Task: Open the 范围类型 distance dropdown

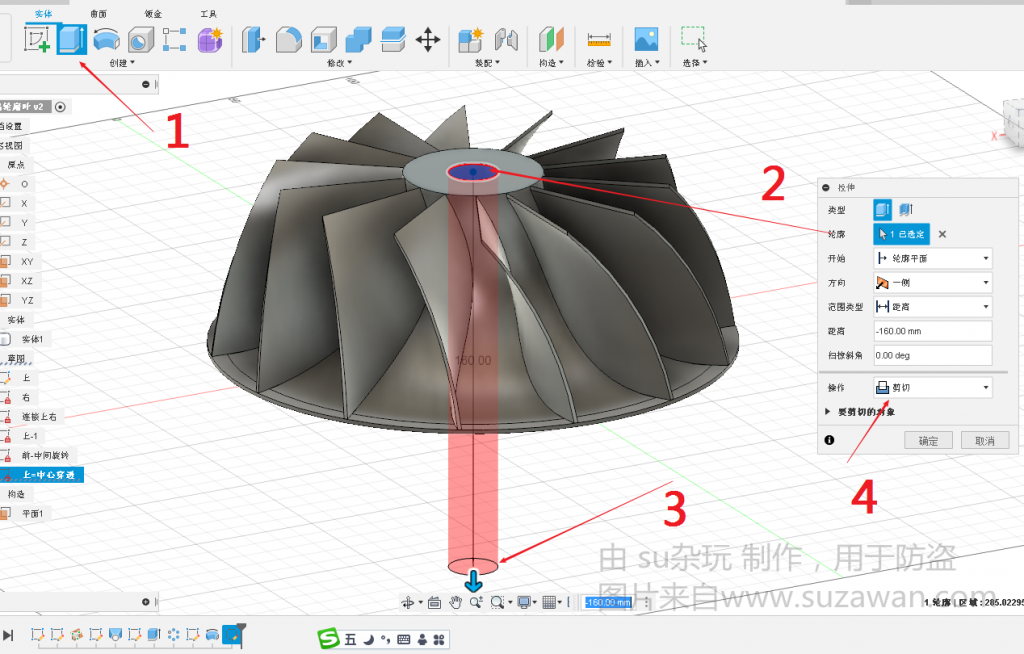Action: point(933,306)
